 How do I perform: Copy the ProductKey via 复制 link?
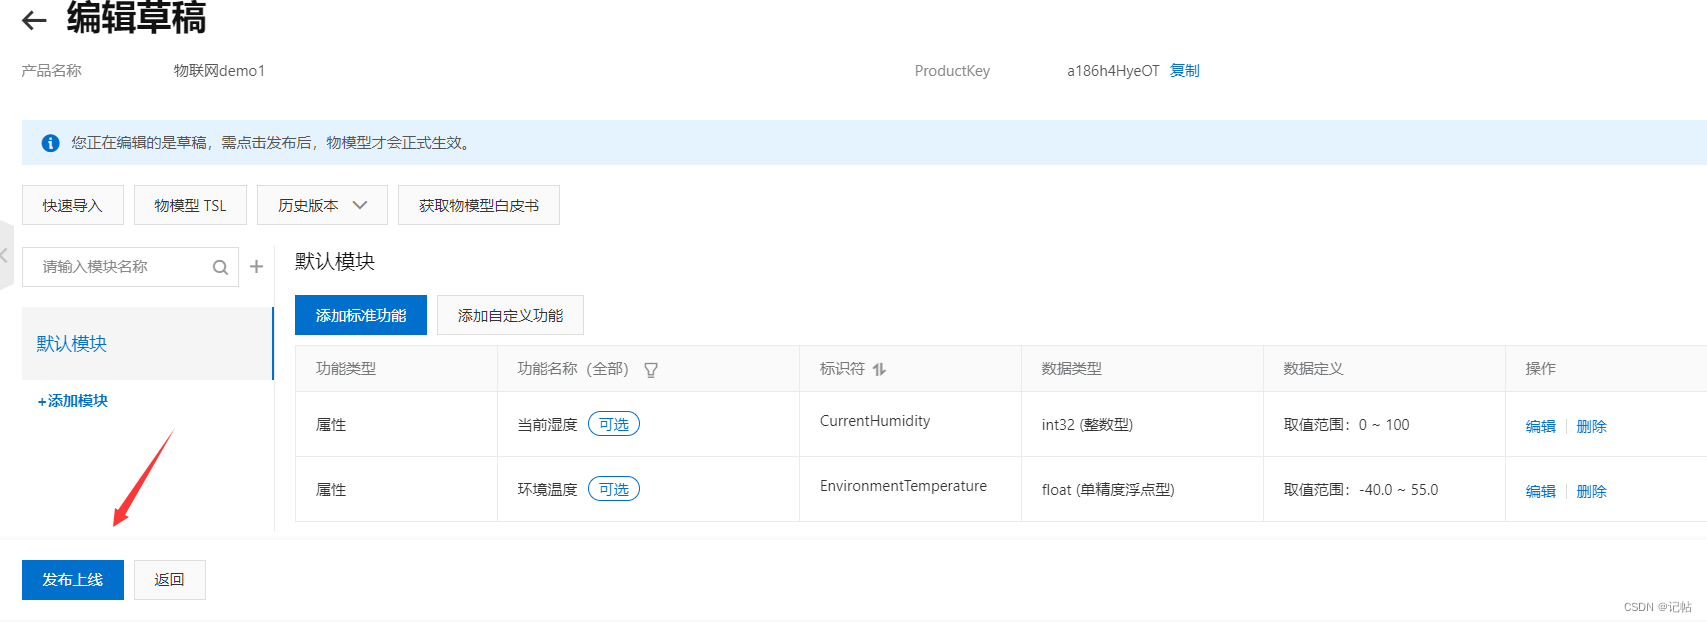1184,70
